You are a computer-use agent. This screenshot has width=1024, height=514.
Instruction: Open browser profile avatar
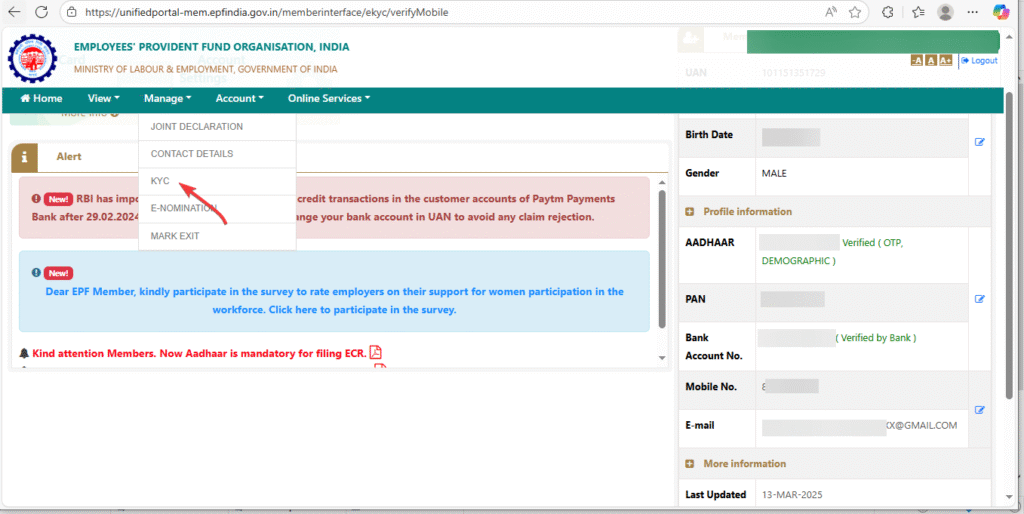tap(945, 12)
